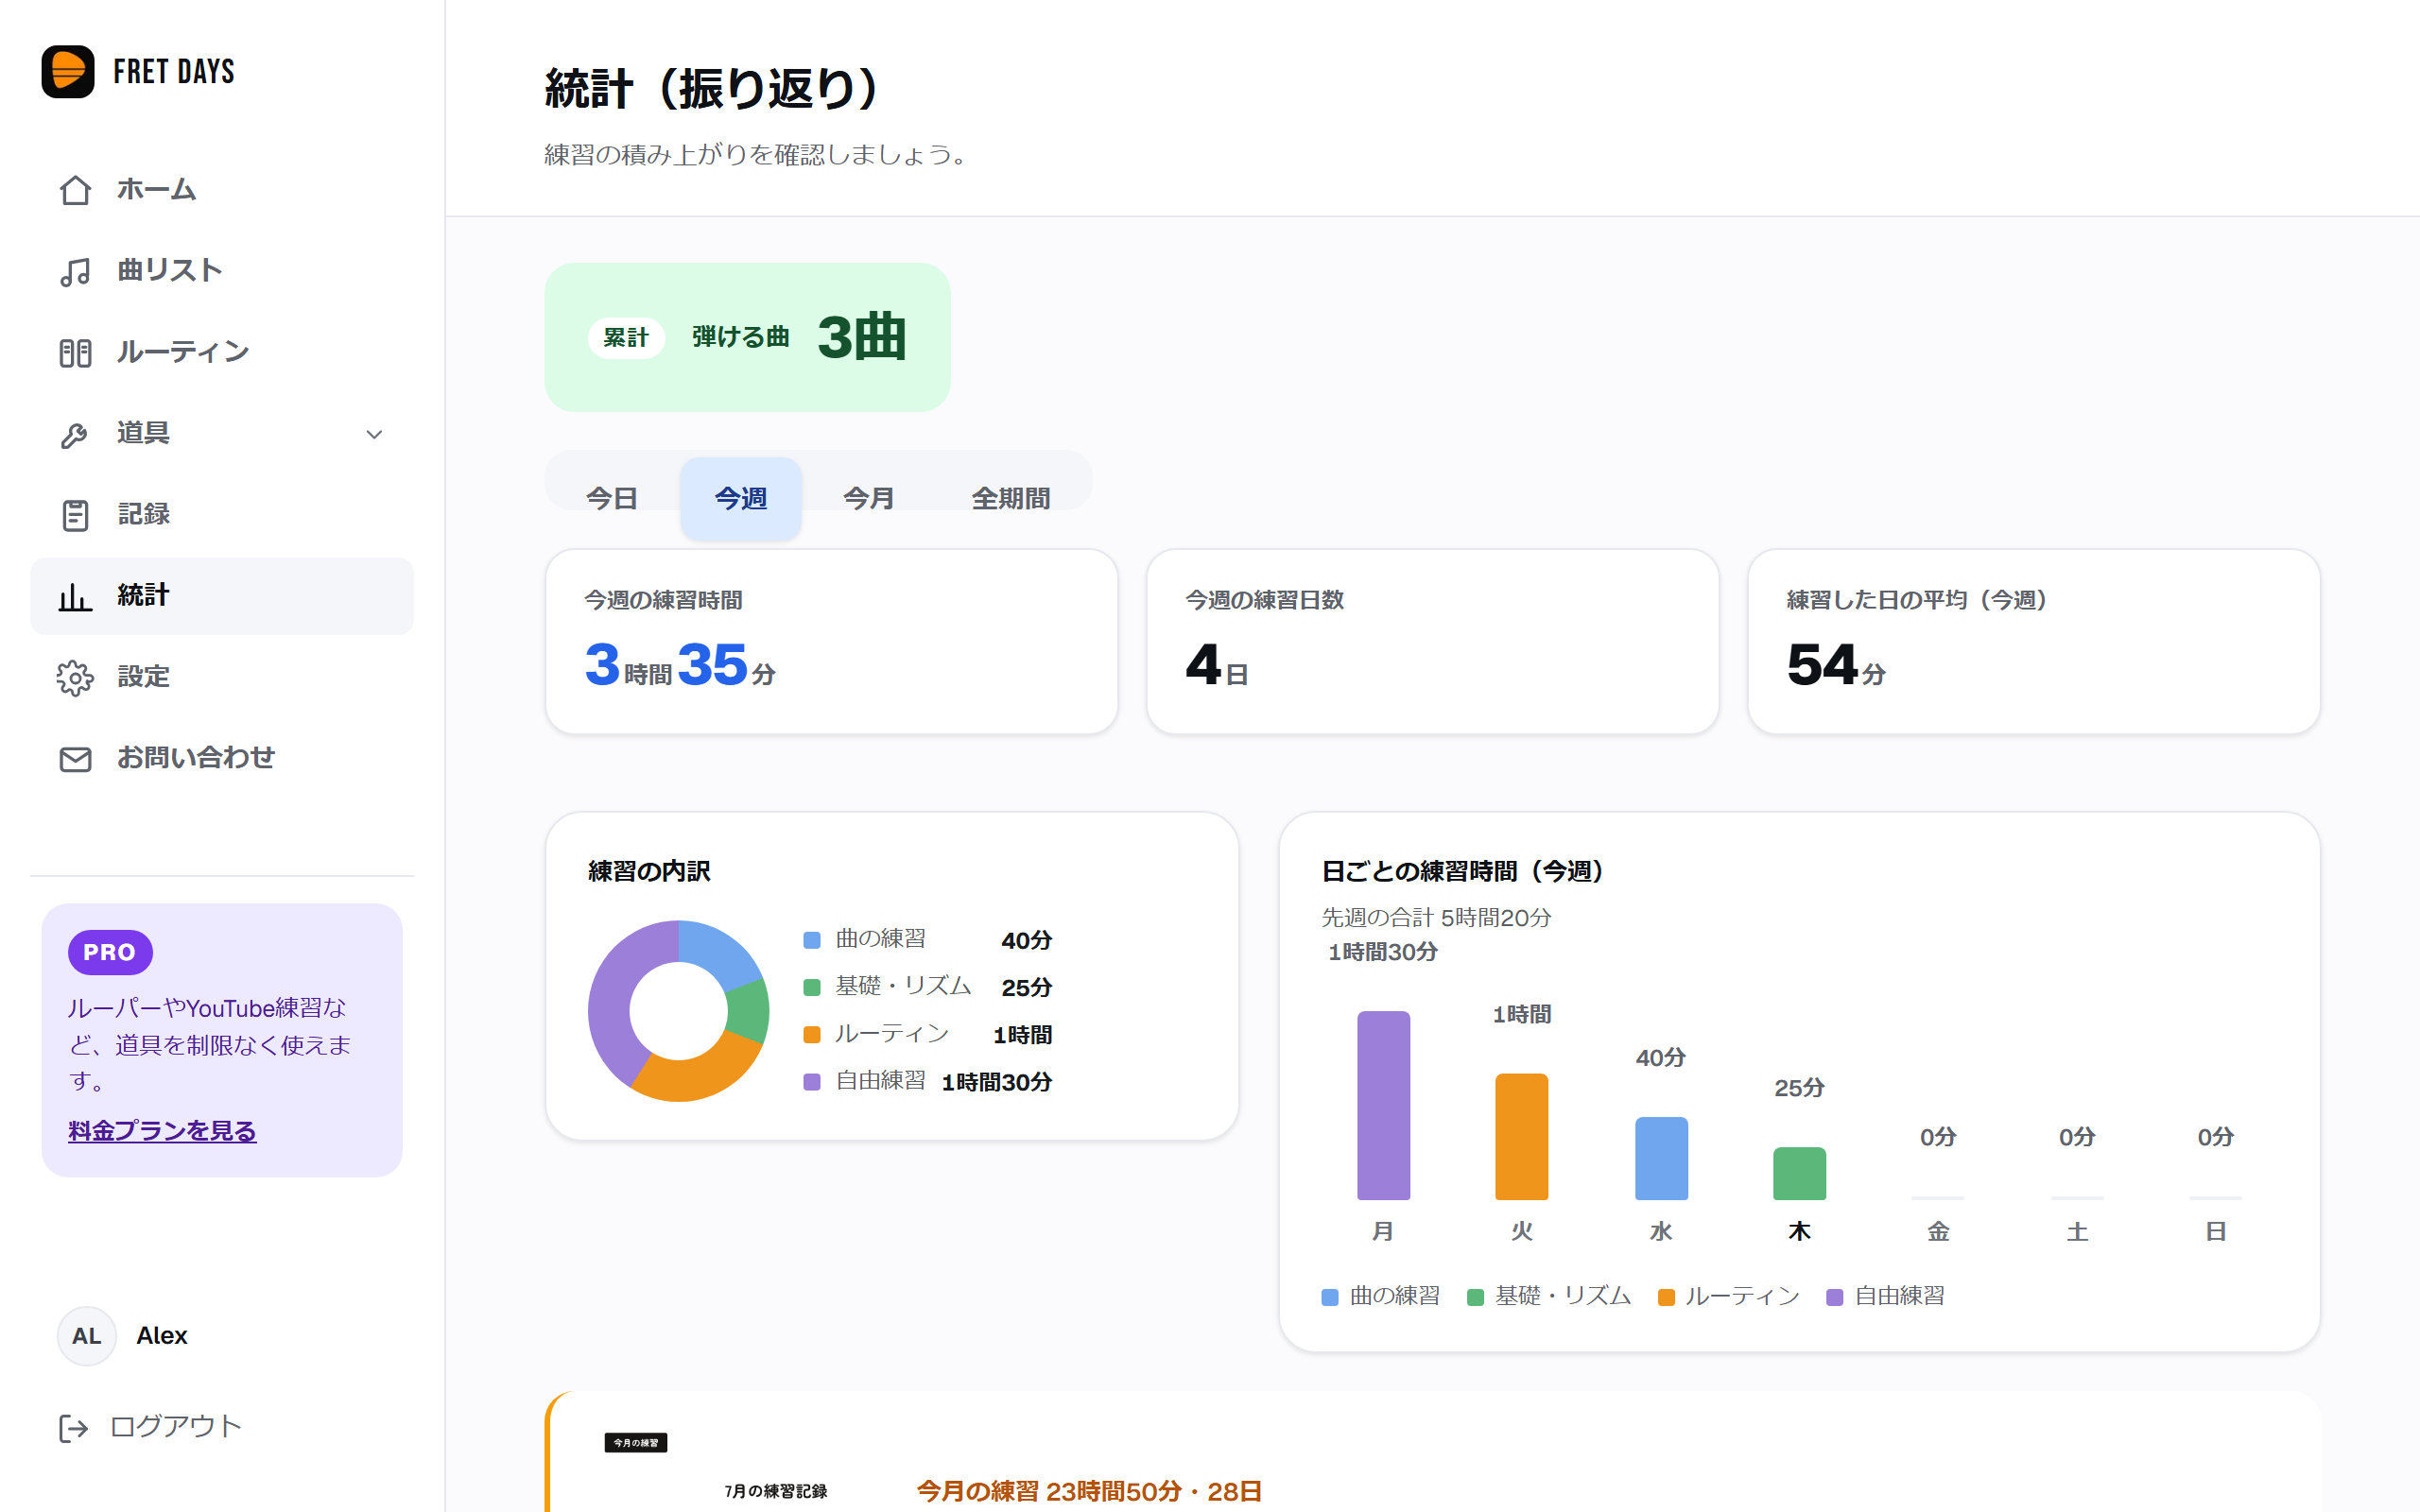Image resolution: width=2420 pixels, height=1512 pixels.
Task: Click the envelope icon for お問い合わせ
Action: pyautogui.click(x=75, y=759)
